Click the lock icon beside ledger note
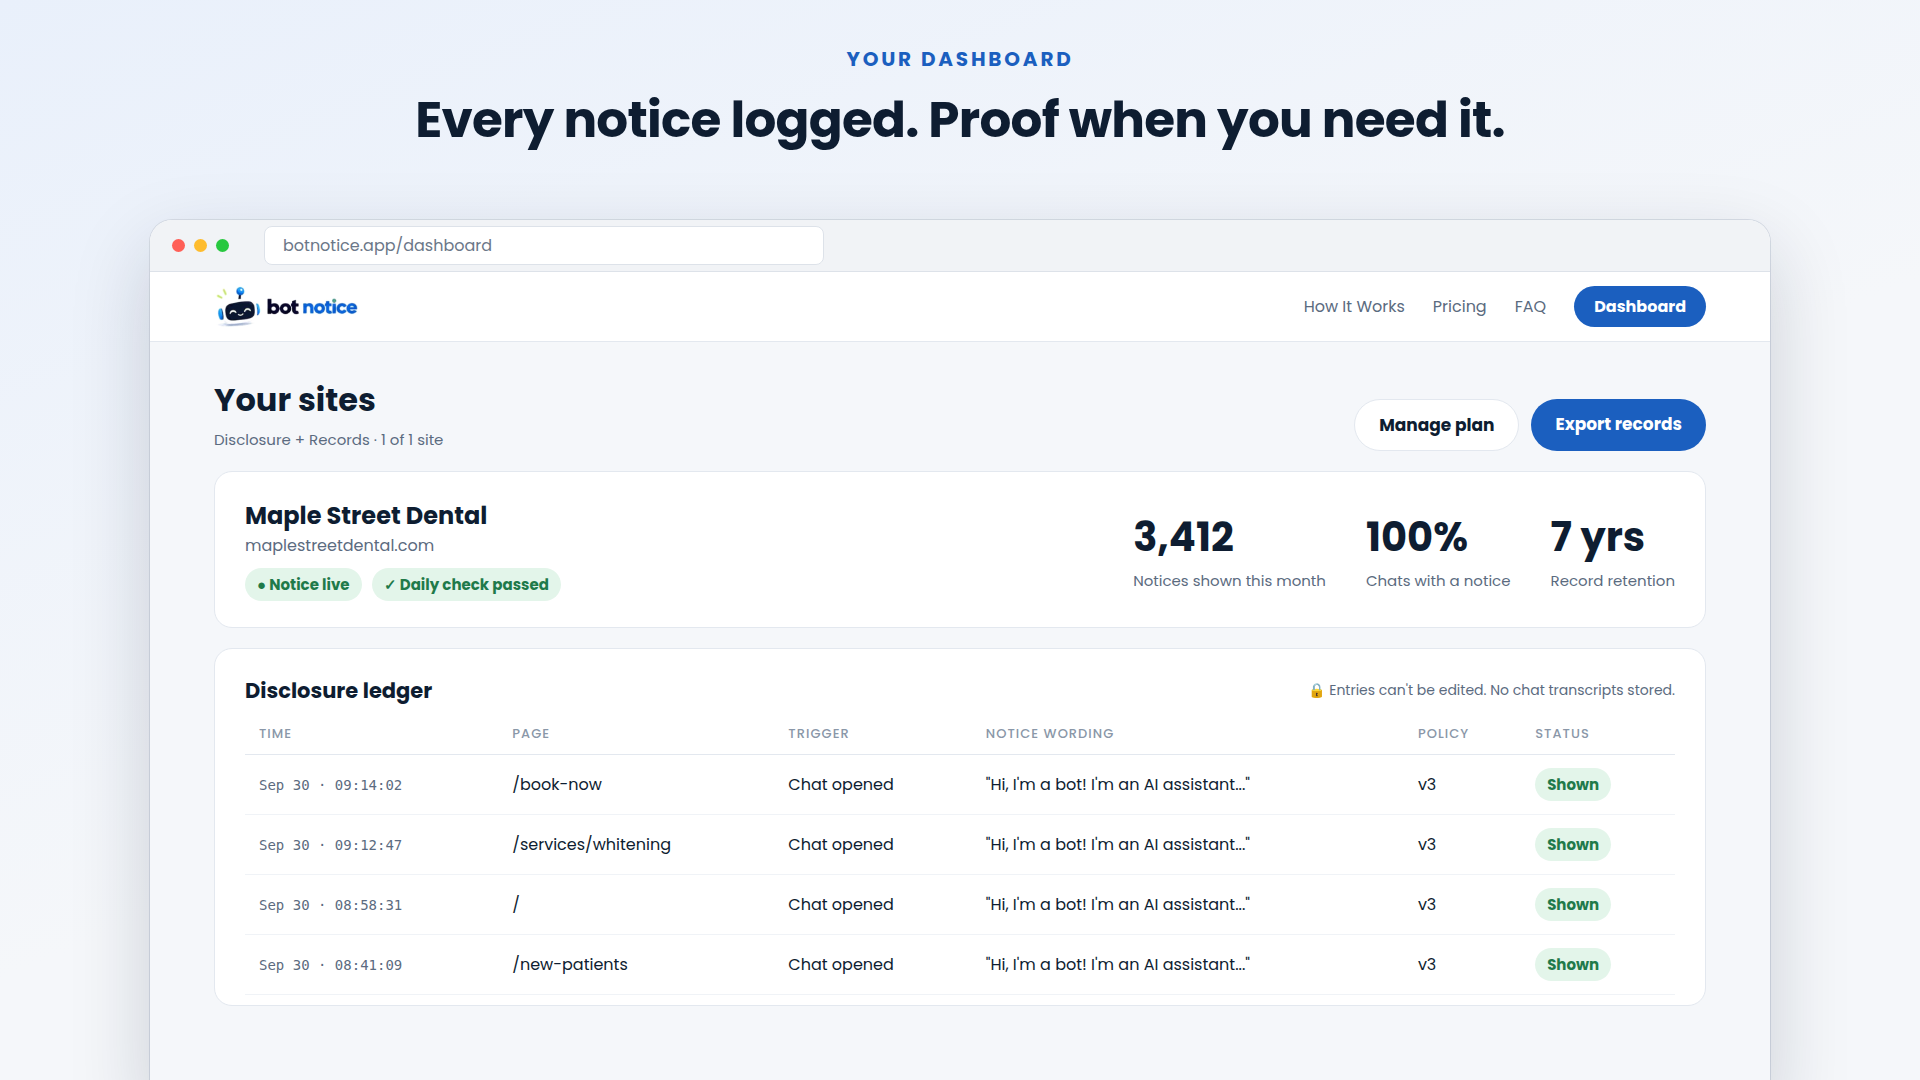The image size is (1920, 1080). tap(1316, 691)
